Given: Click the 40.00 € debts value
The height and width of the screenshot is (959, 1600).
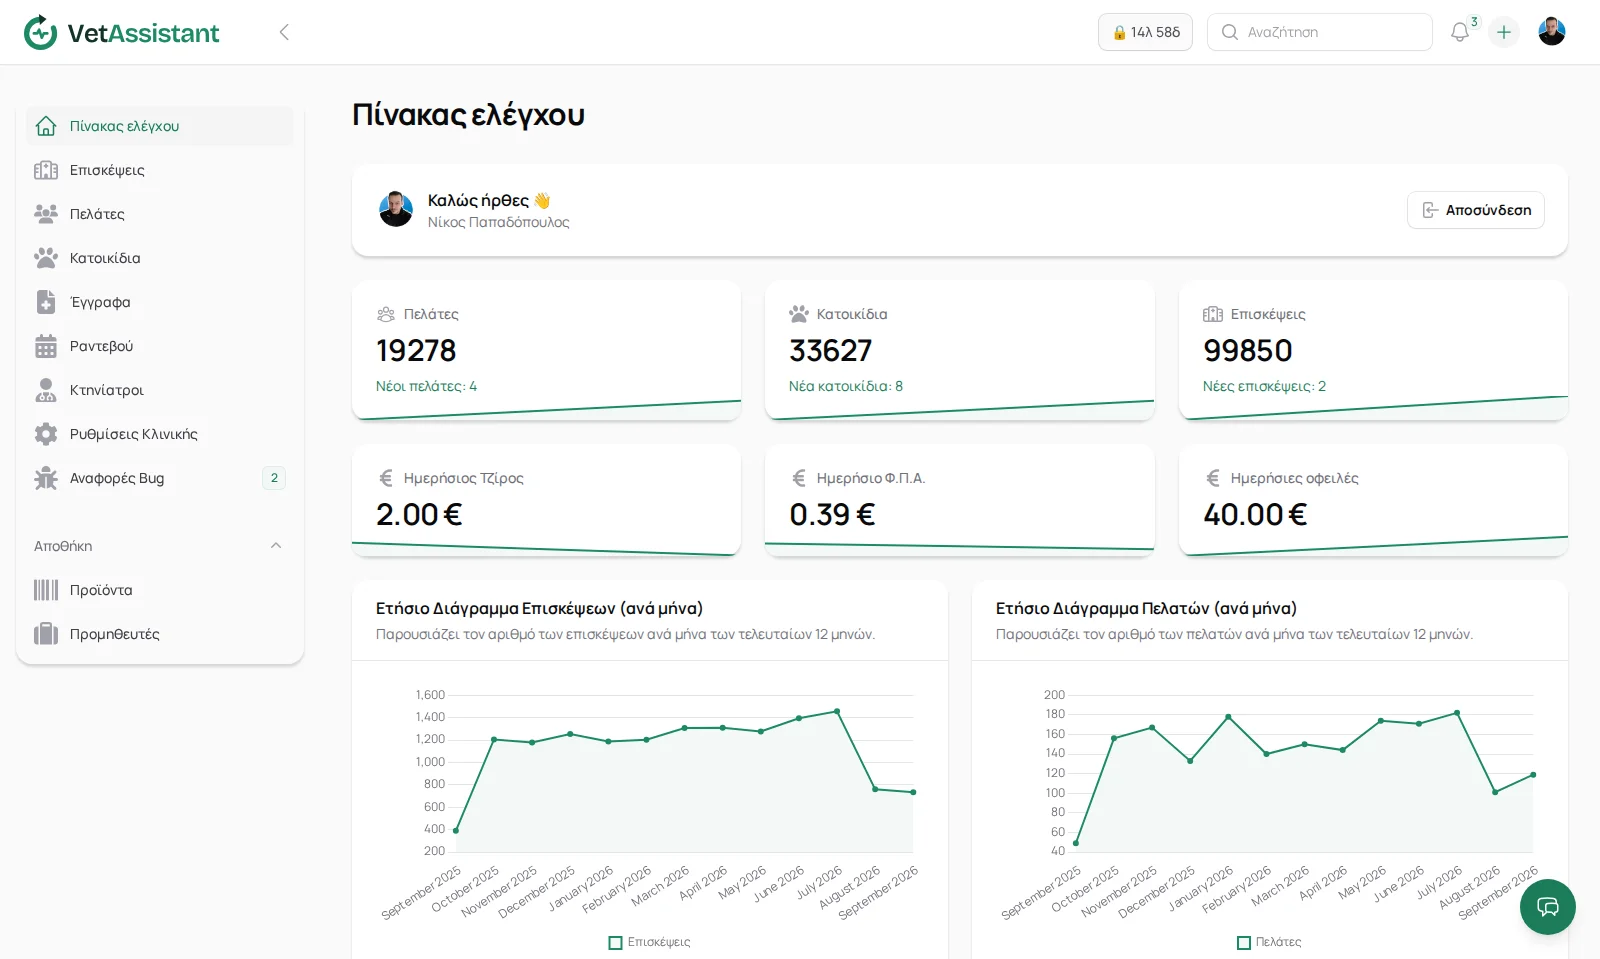Looking at the screenshot, I should coord(1255,515).
